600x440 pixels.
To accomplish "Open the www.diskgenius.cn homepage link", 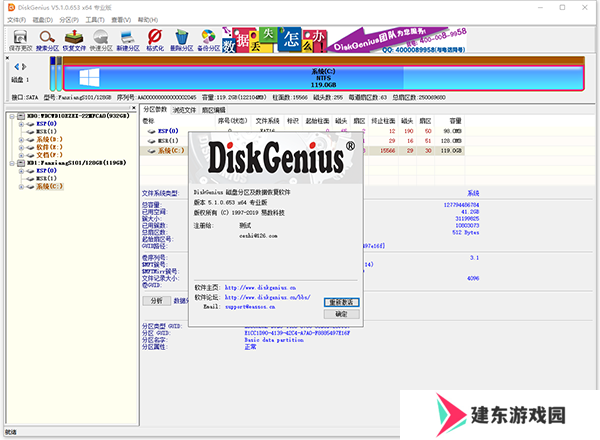I will [x=260, y=287].
